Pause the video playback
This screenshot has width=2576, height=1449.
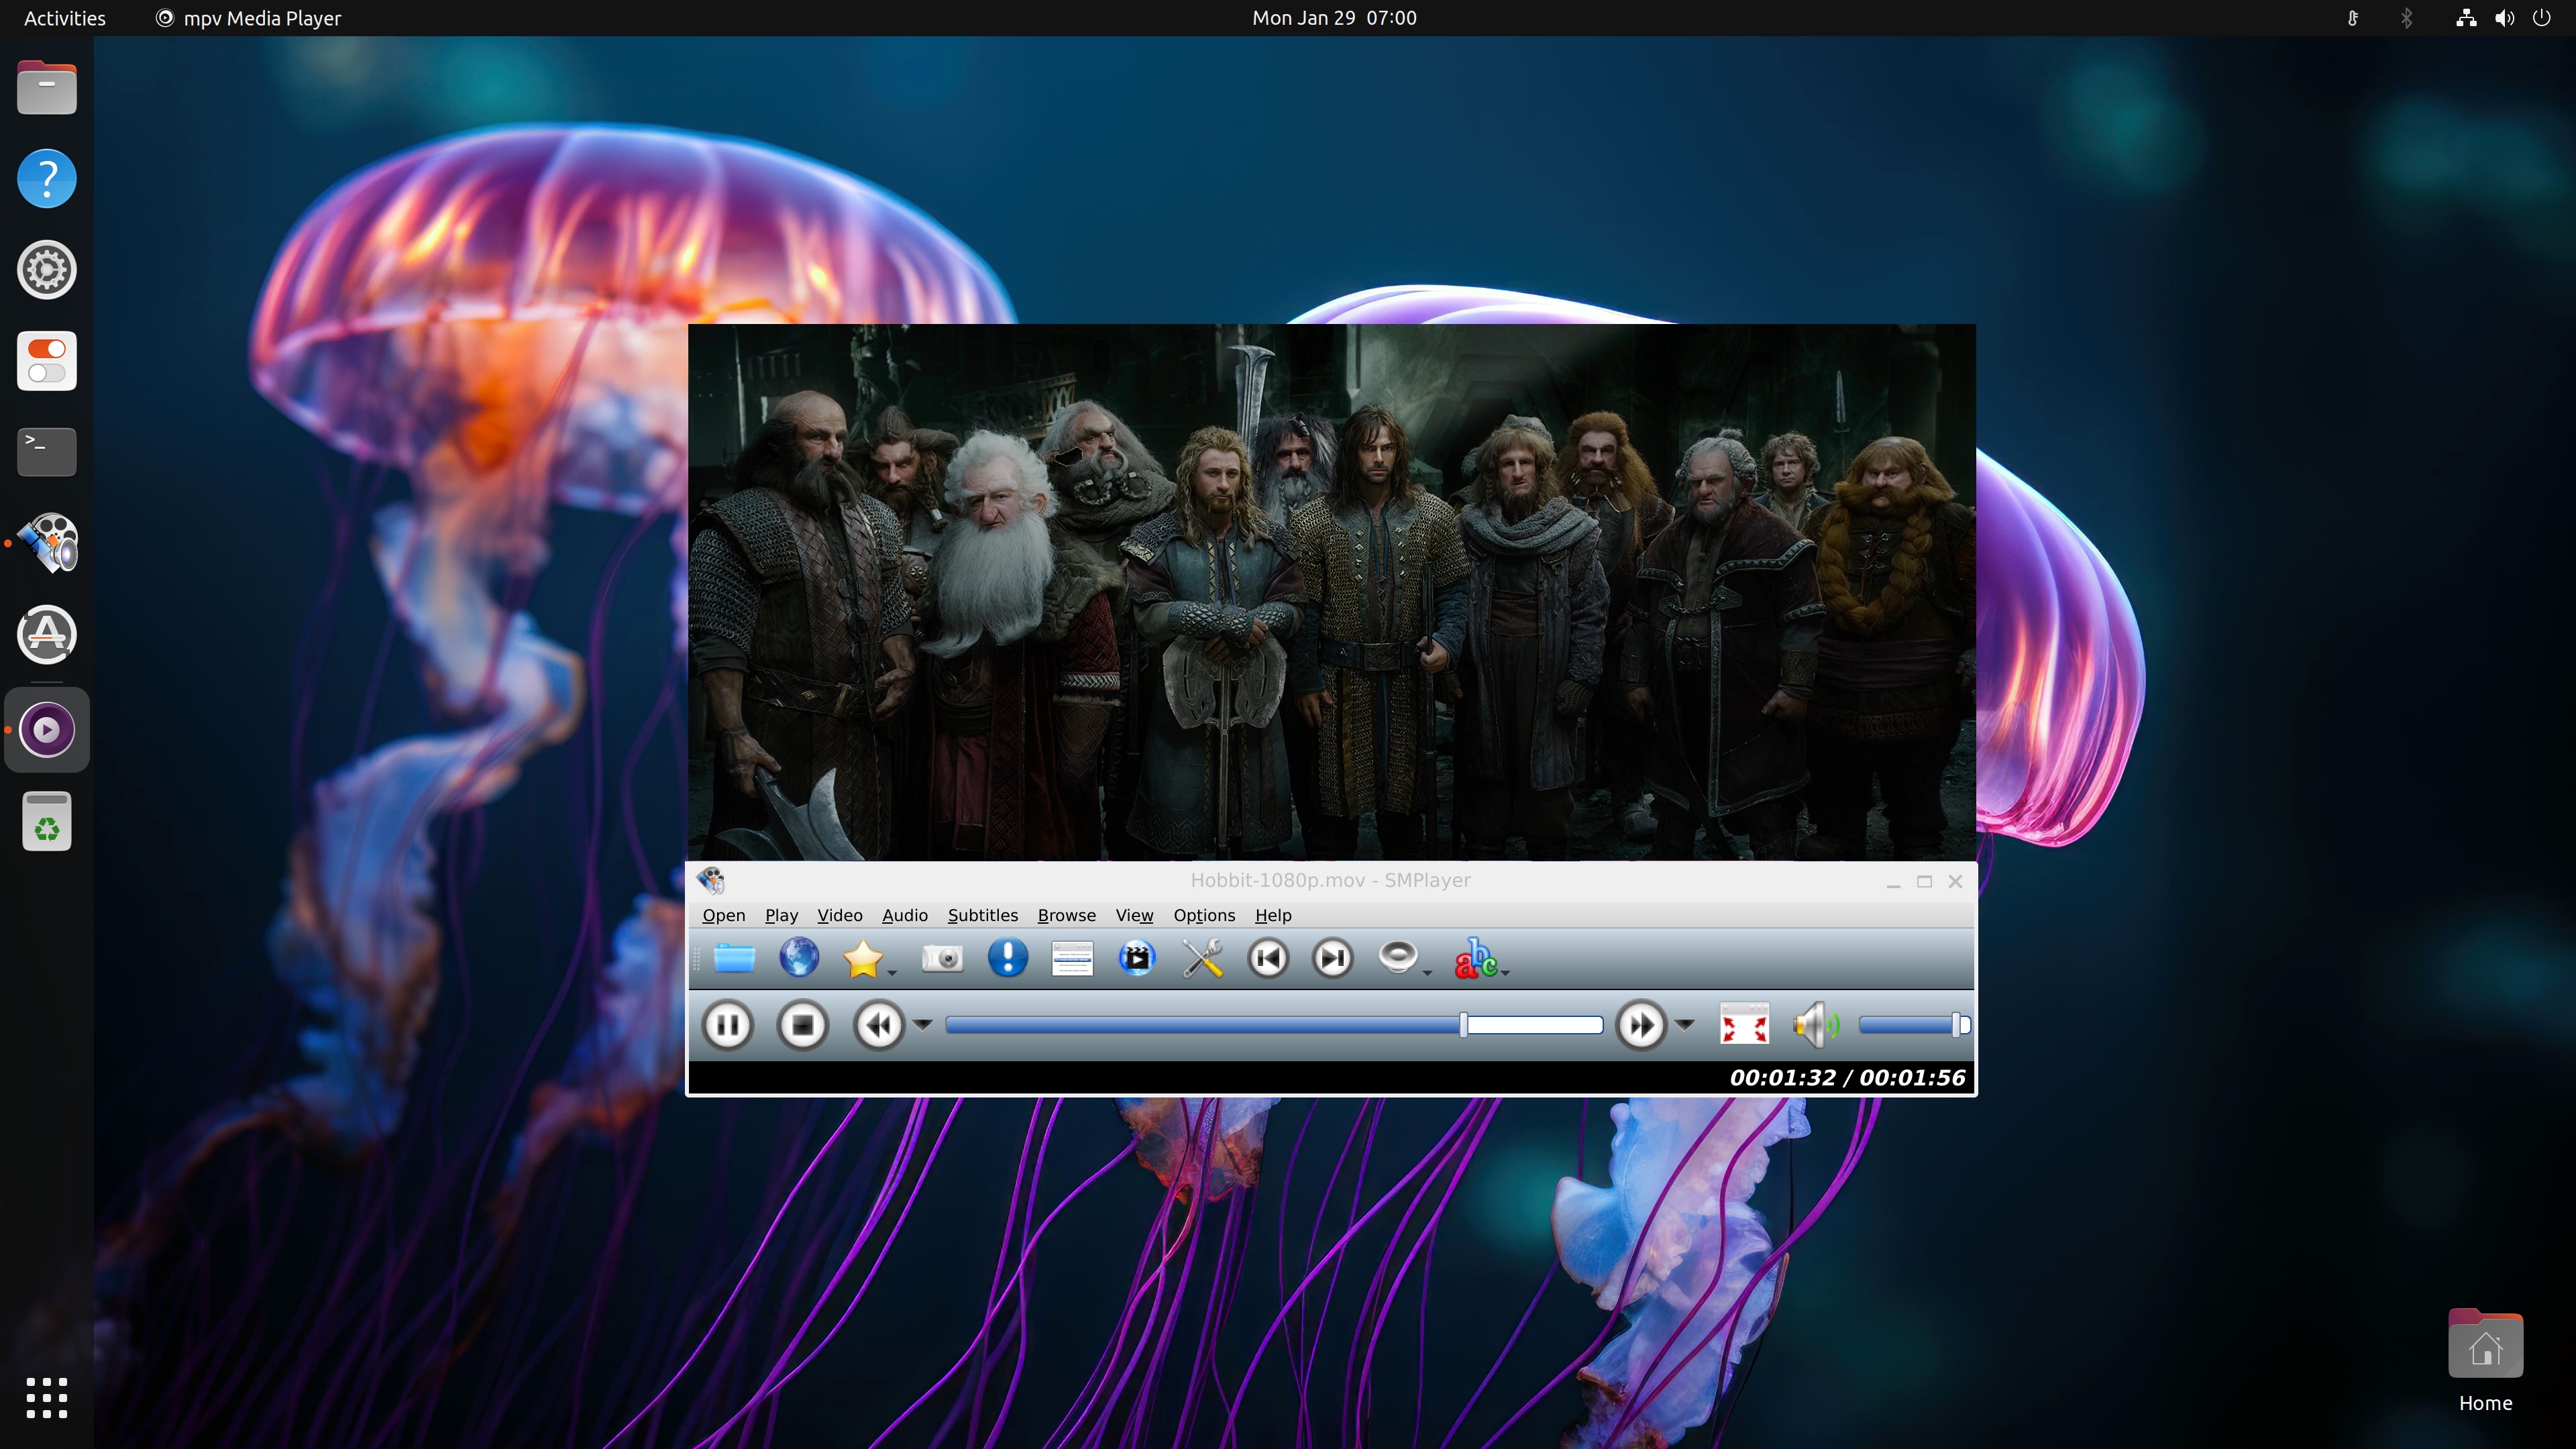pyautogui.click(x=728, y=1024)
